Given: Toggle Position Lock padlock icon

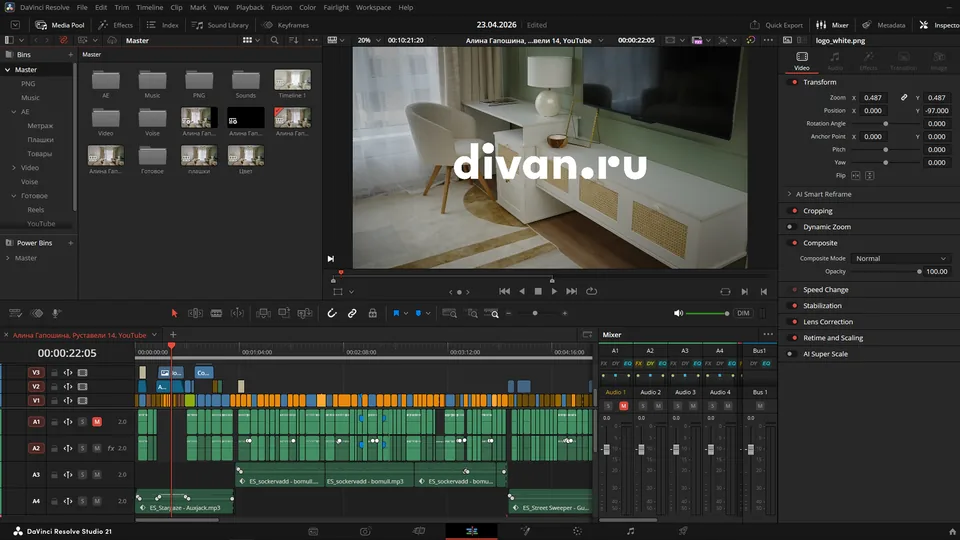Looking at the screenshot, I should [372, 313].
